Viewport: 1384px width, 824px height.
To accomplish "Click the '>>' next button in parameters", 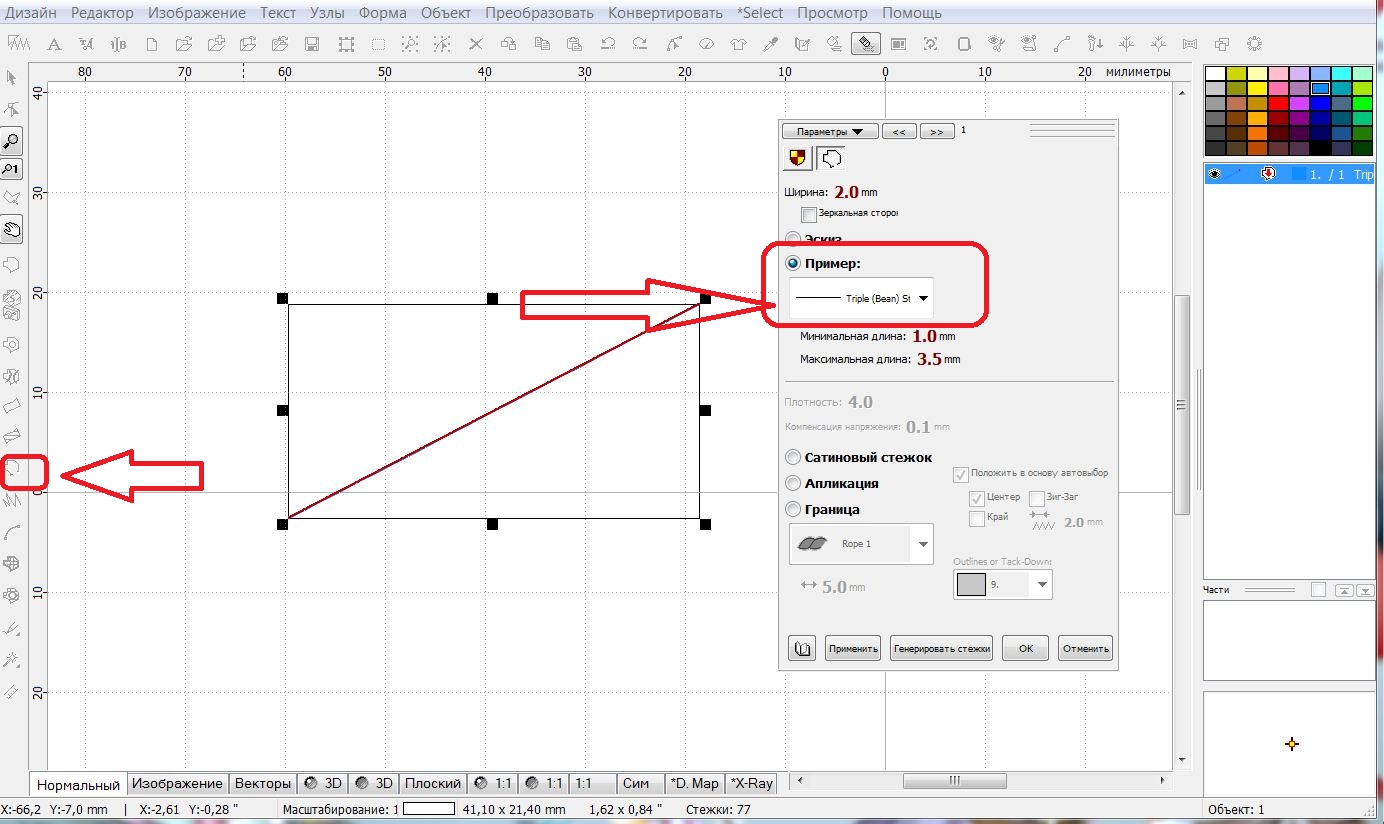I will 936,131.
